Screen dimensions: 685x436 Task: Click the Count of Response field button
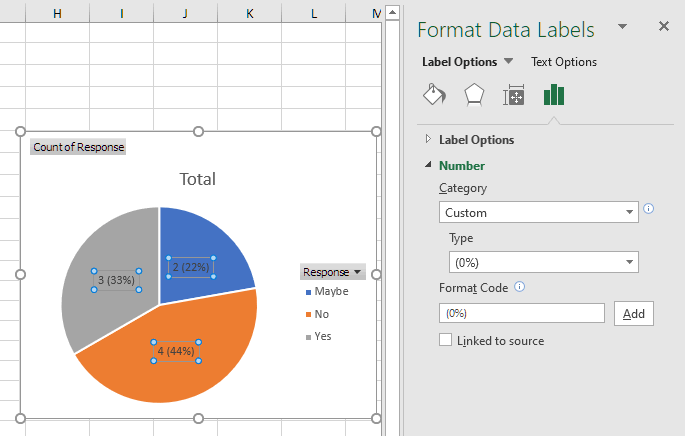coord(78,147)
